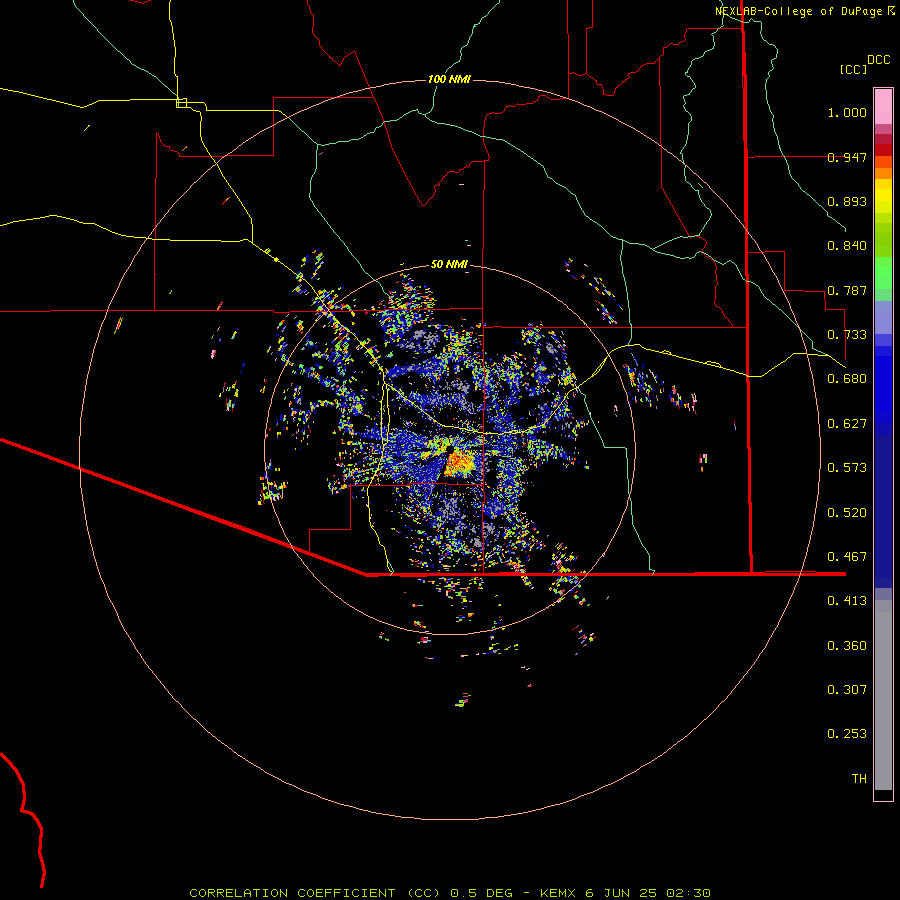The image size is (900, 900).
Task: Select the 0.573 scale value
Action: 847,468
